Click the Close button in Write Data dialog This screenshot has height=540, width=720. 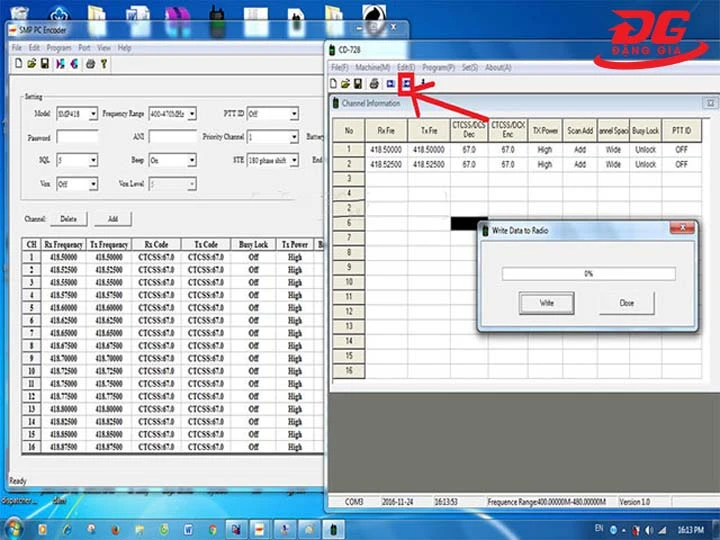[x=626, y=303]
